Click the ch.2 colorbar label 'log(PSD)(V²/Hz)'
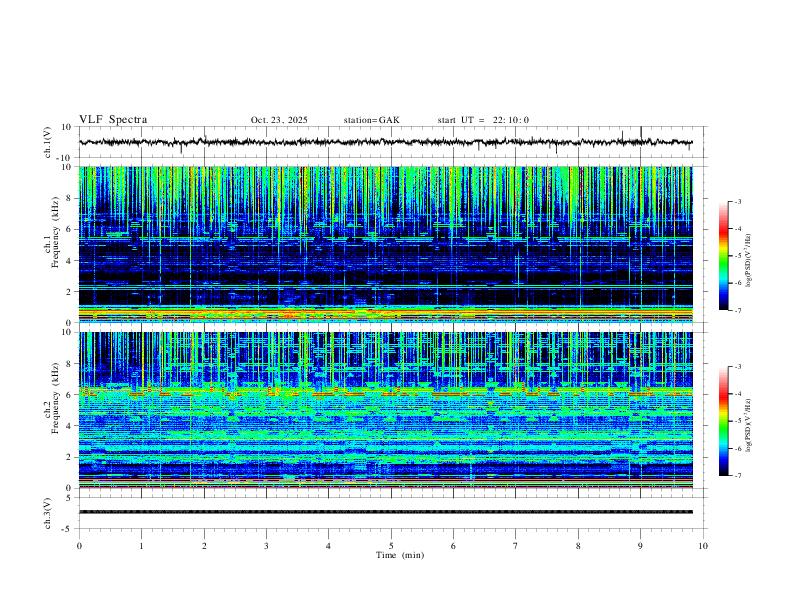792x612 pixels. (749, 425)
